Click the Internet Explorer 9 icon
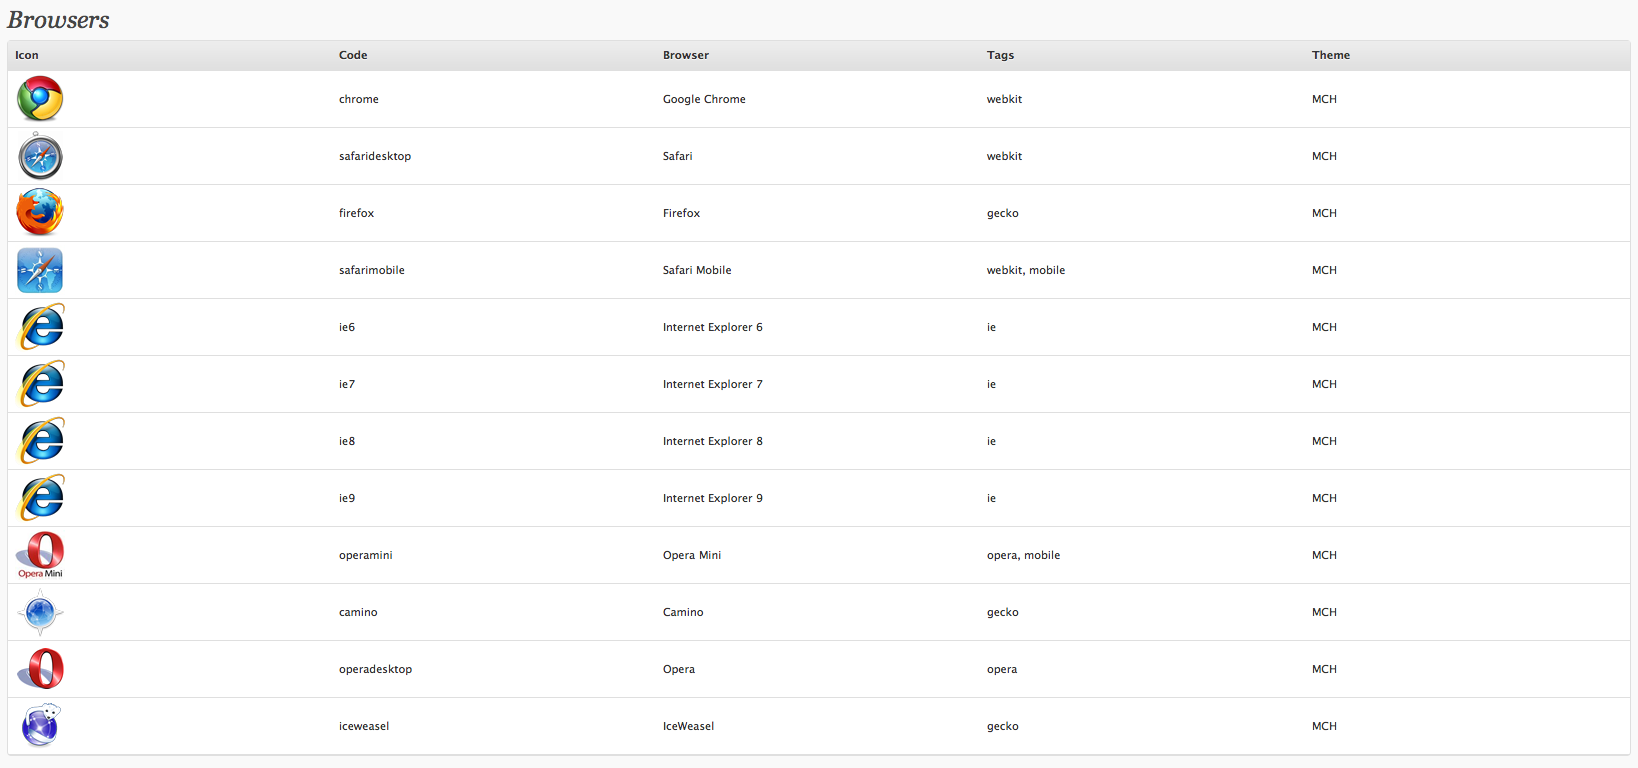The image size is (1638, 768). pyautogui.click(x=40, y=498)
